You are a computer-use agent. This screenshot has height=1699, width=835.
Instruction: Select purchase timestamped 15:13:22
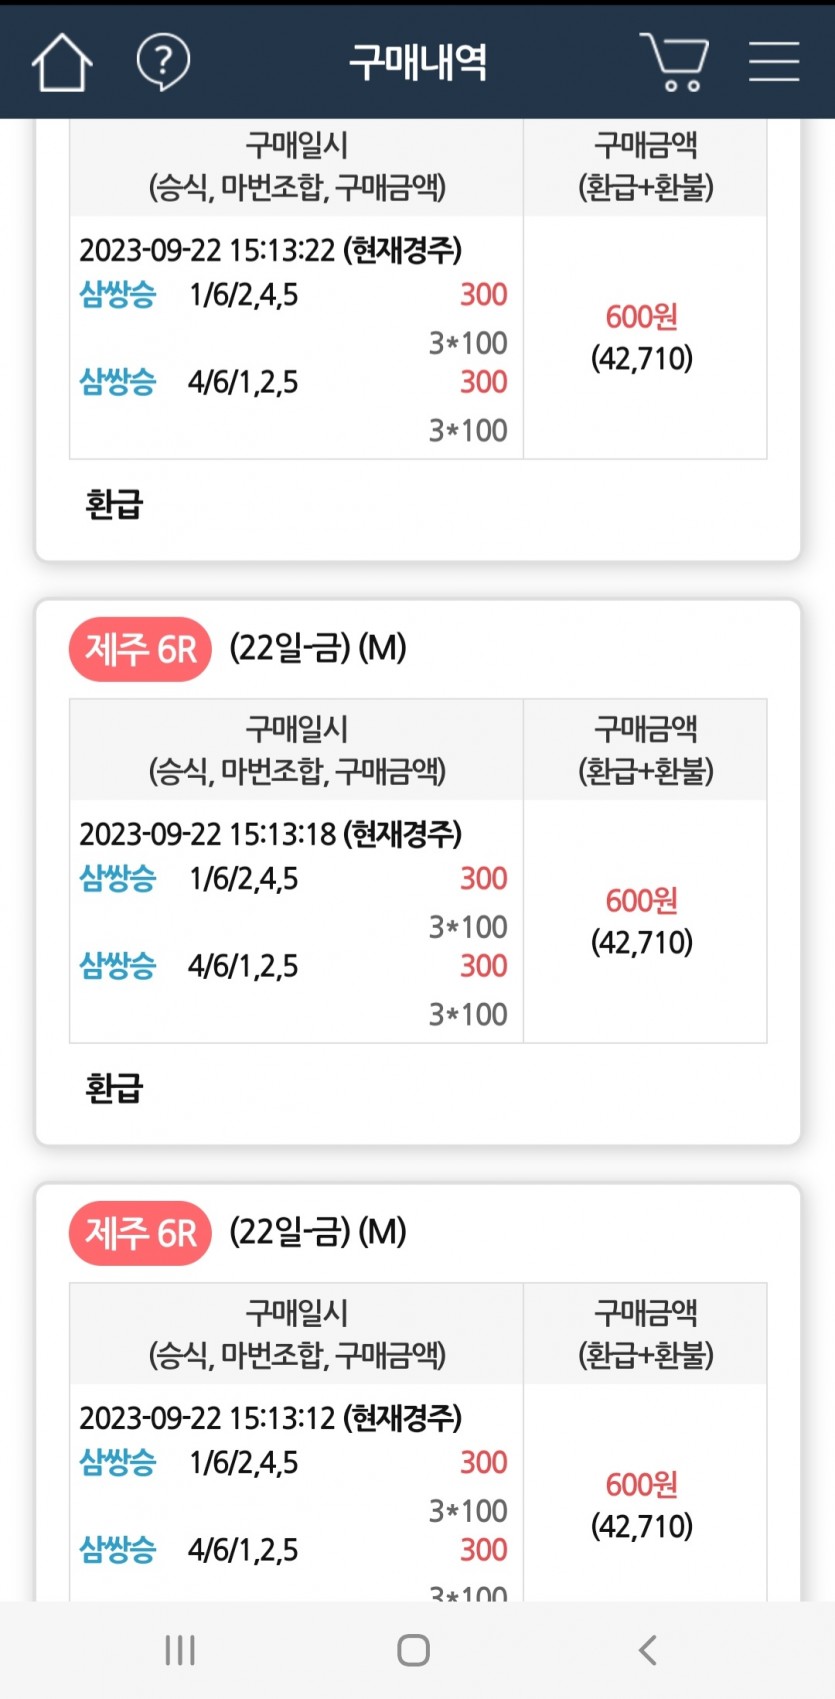270,250
